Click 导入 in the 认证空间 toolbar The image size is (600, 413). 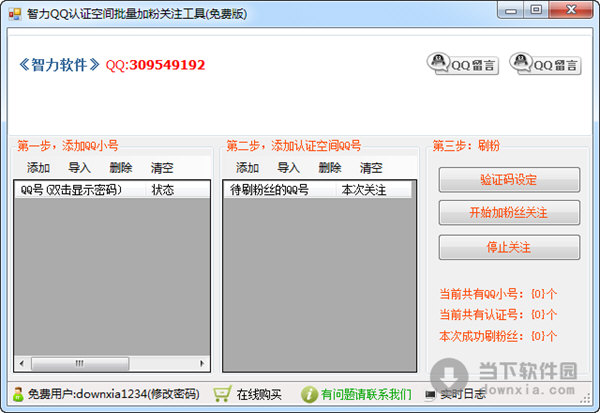288,168
